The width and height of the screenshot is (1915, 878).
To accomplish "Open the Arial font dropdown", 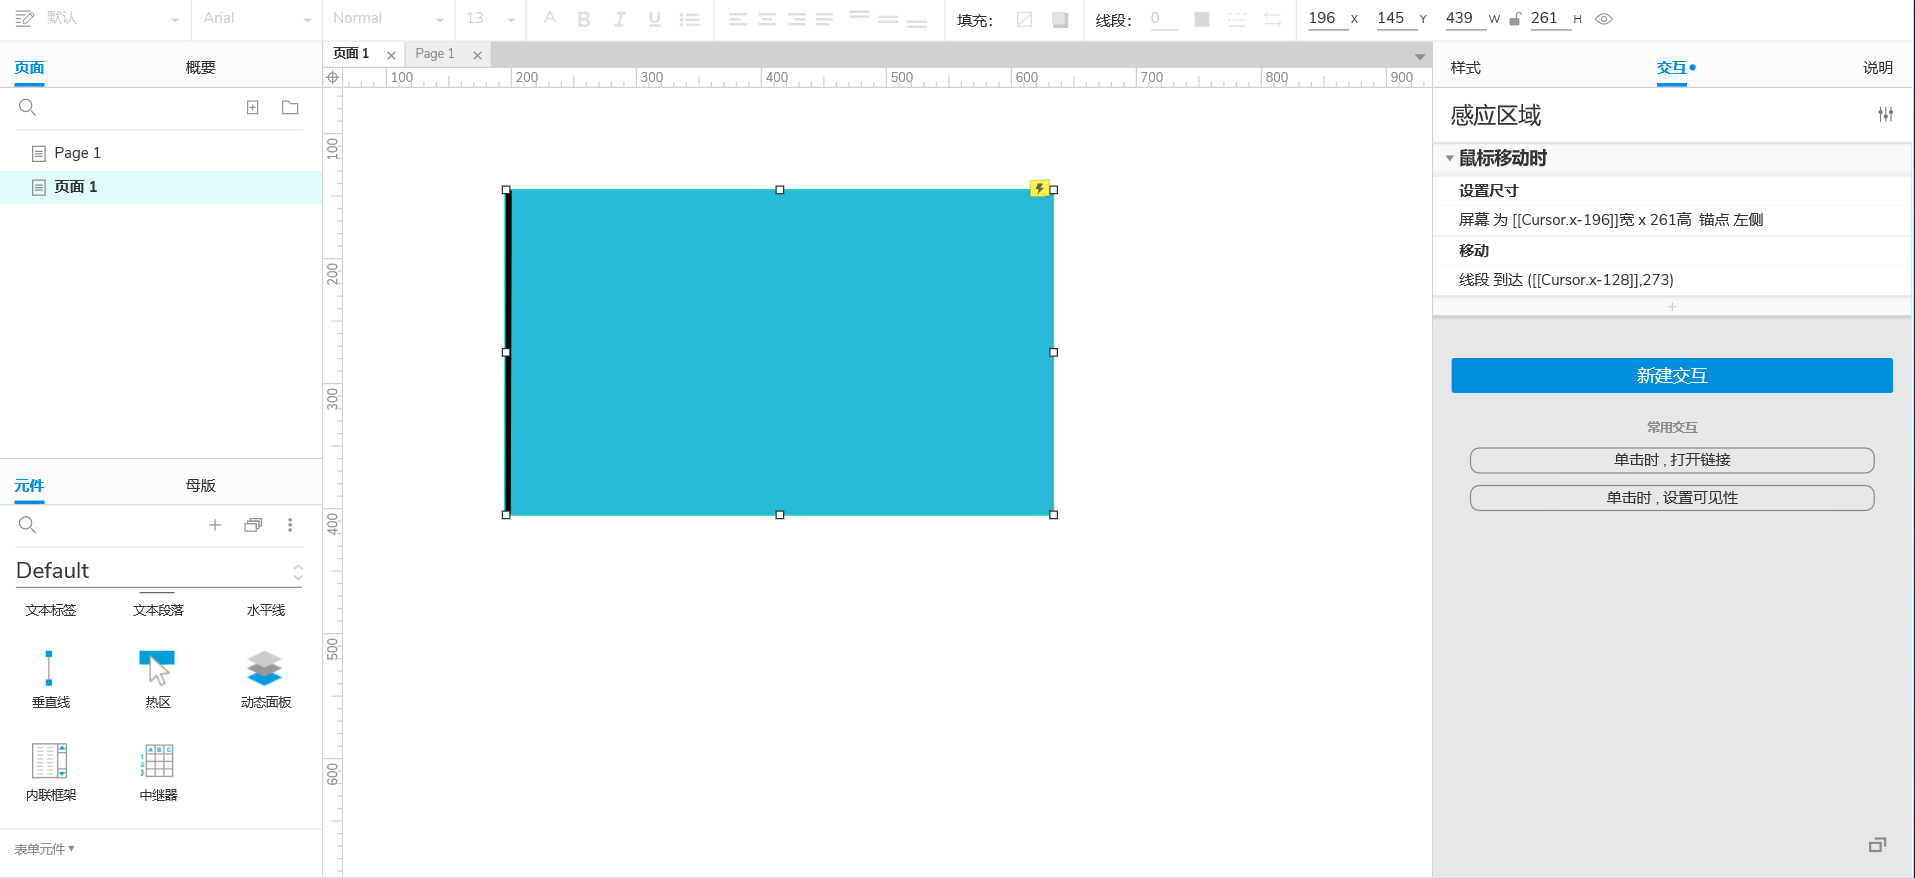I will tap(258, 18).
